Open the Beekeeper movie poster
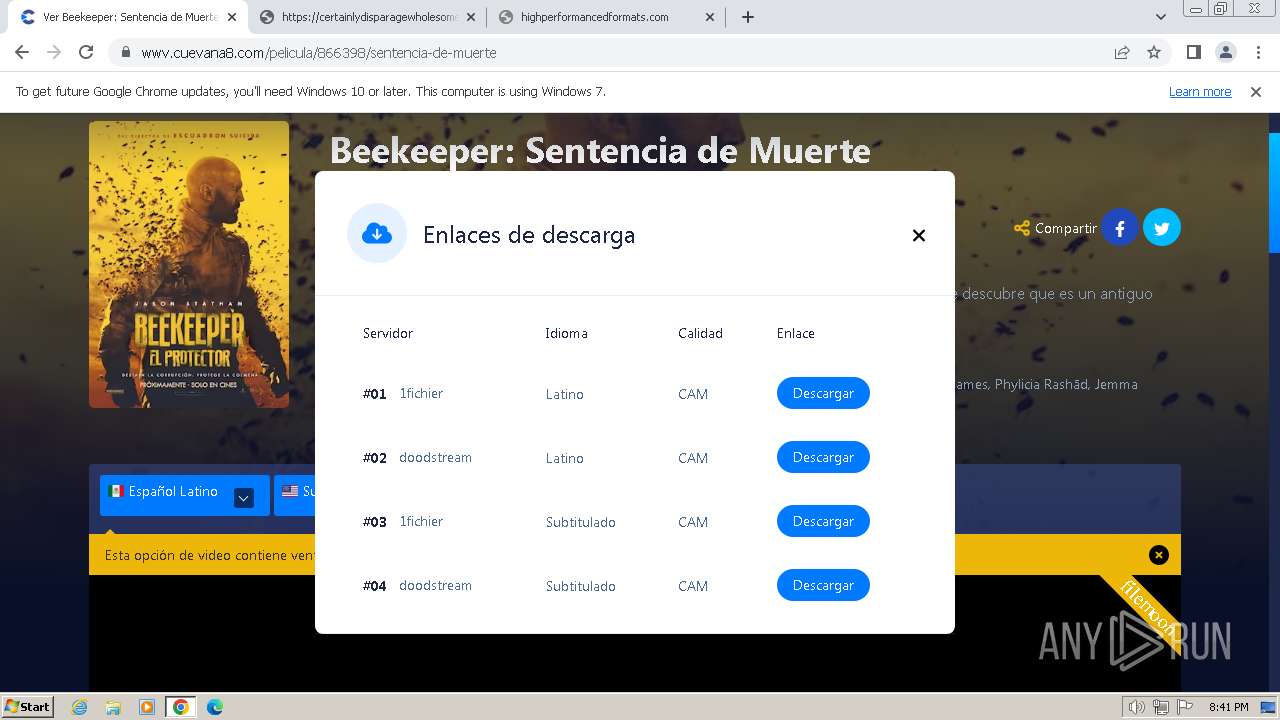This screenshot has width=1280, height=720. [x=189, y=264]
